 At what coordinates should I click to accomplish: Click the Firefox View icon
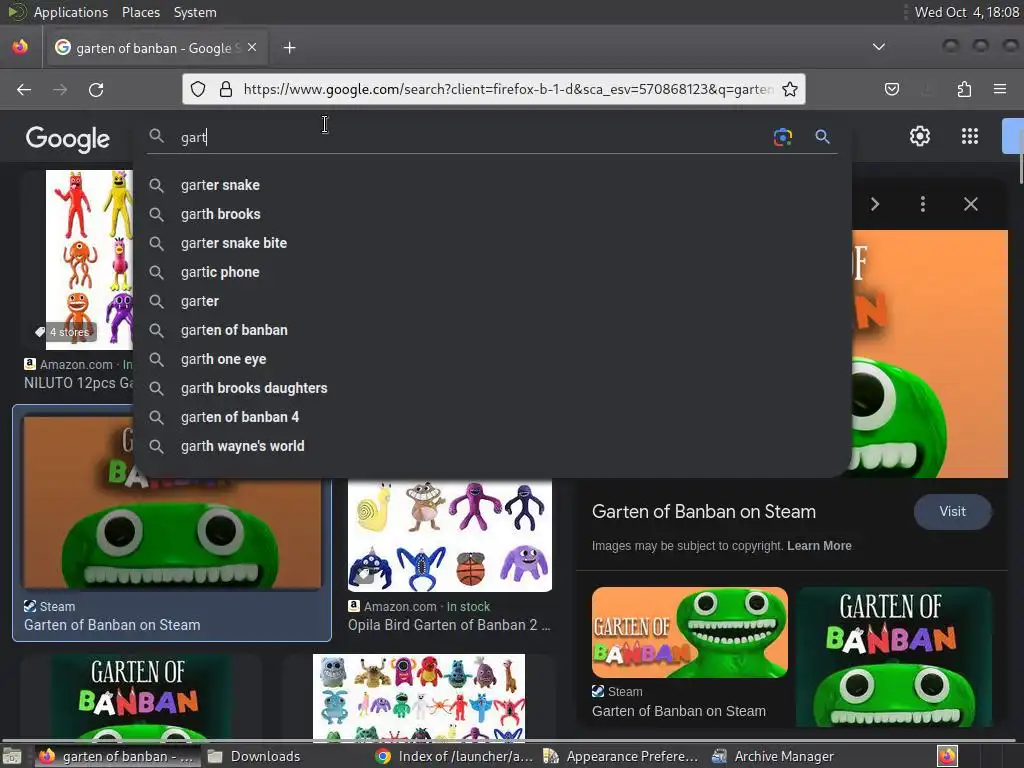coord(20,48)
